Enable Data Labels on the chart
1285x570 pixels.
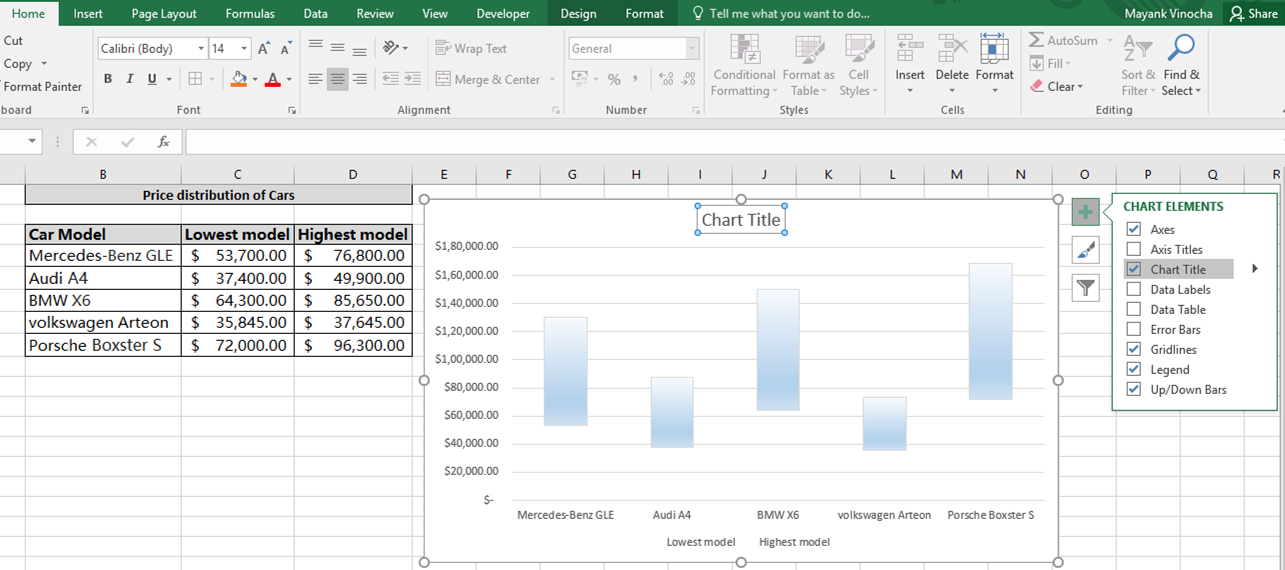(x=1134, y=289)
